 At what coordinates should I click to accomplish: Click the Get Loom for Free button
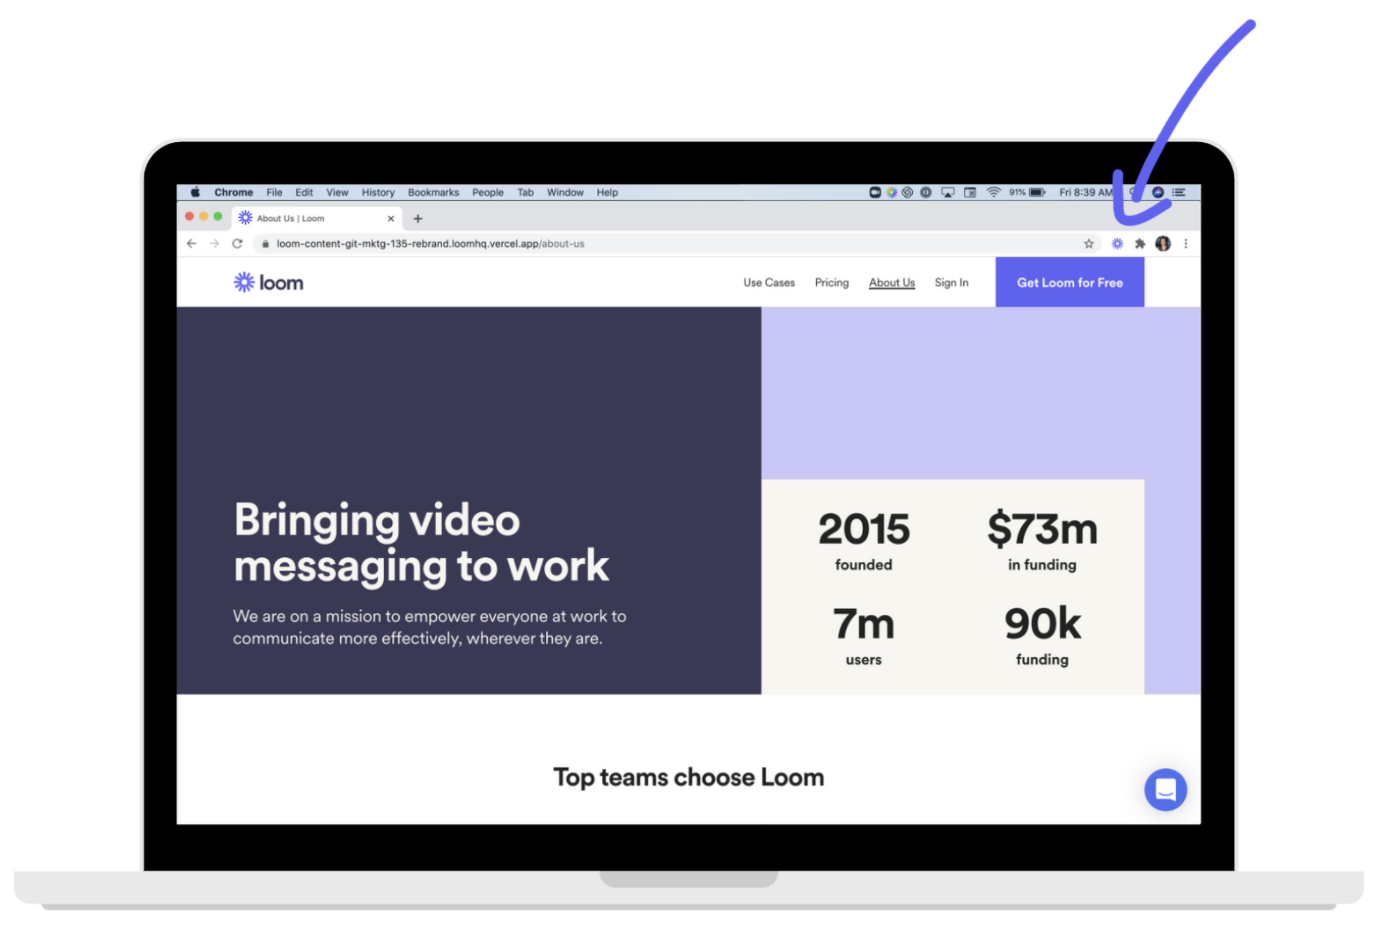(x=1069, y=283)
